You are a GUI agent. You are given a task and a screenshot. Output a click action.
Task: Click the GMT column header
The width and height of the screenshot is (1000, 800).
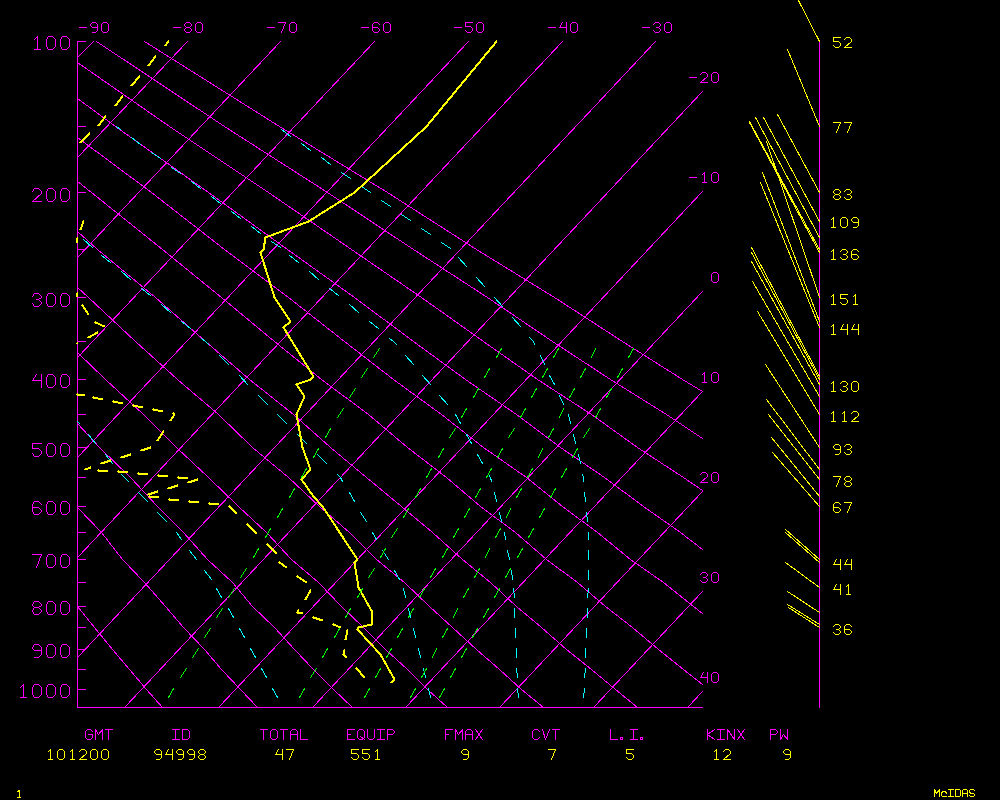point(99,735)
